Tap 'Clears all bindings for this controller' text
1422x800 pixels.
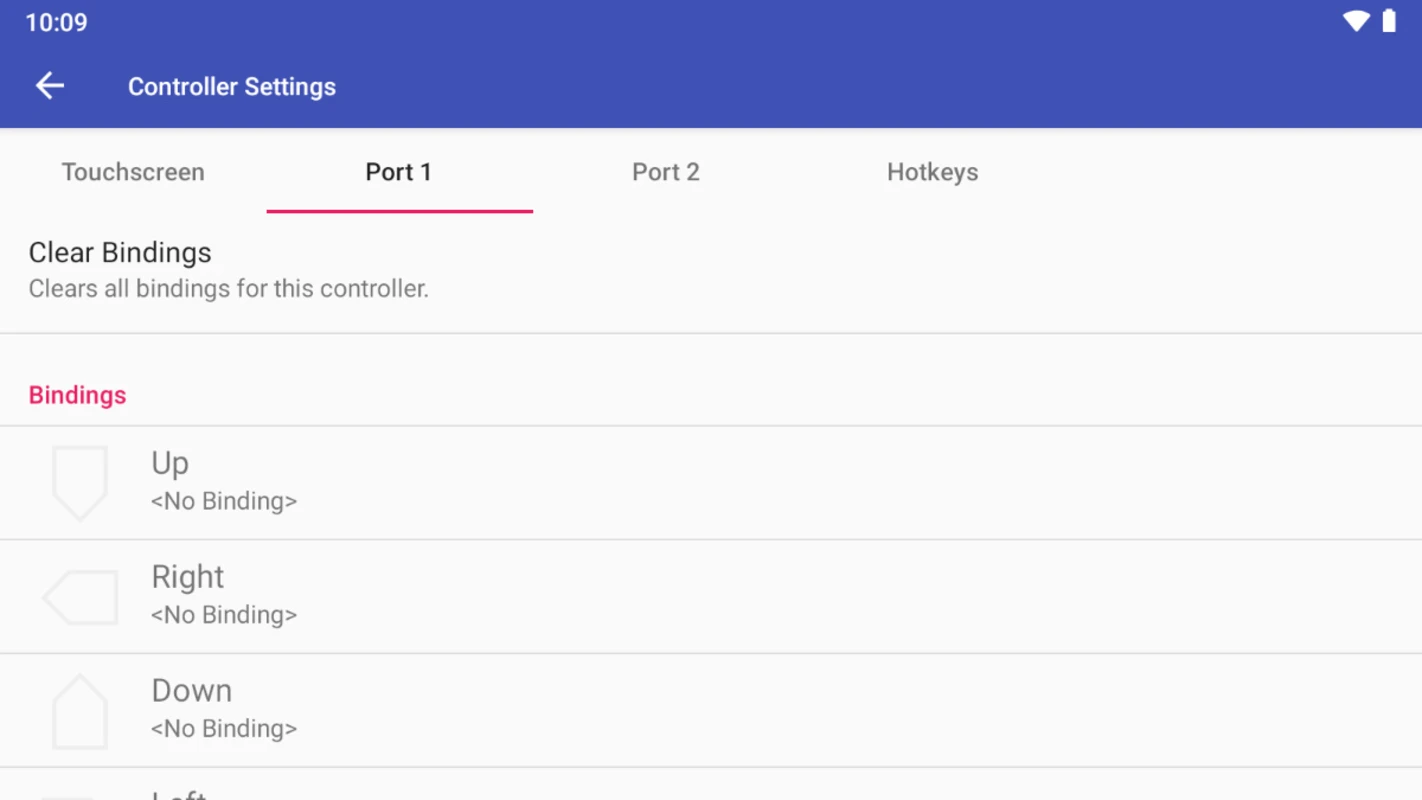pyautogui.click(x=229, y=289)
